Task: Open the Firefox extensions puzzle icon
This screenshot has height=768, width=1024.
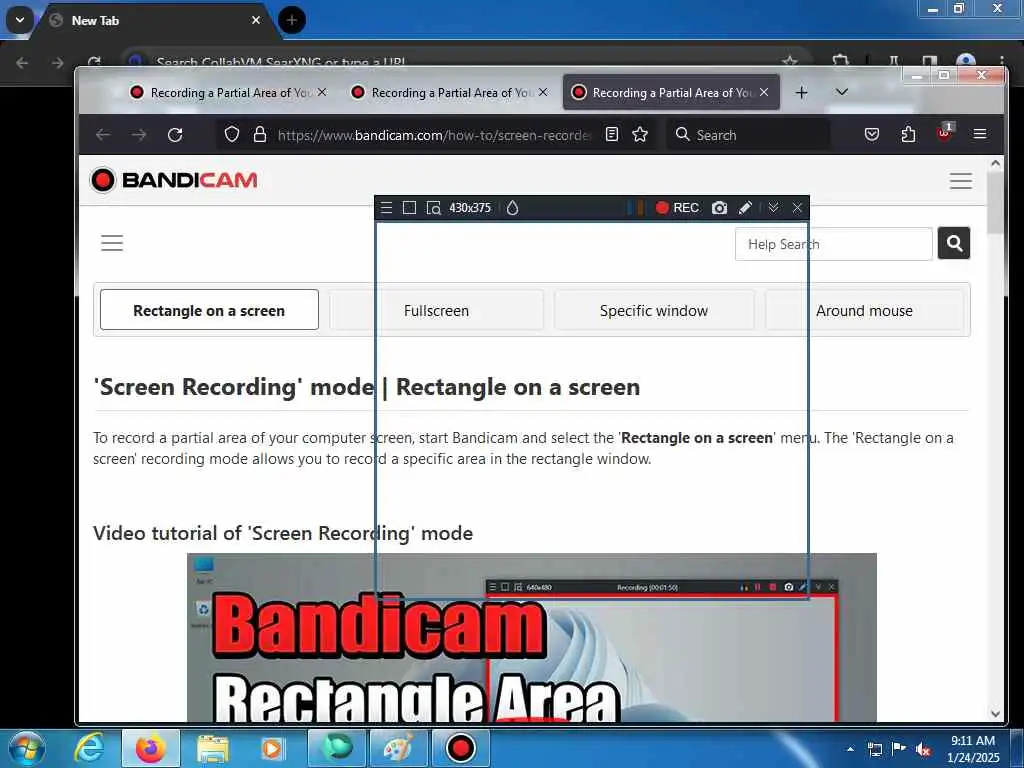Action: pyautogui.click(x=908, y=135)
